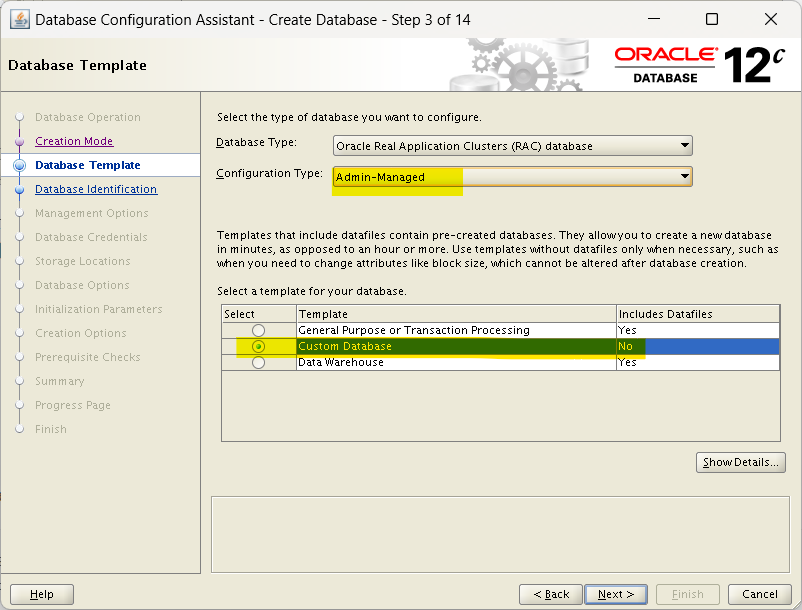Click the Finish step label in sidebar
This screenshot has width=802, height=610.
(x=51, y=430)
